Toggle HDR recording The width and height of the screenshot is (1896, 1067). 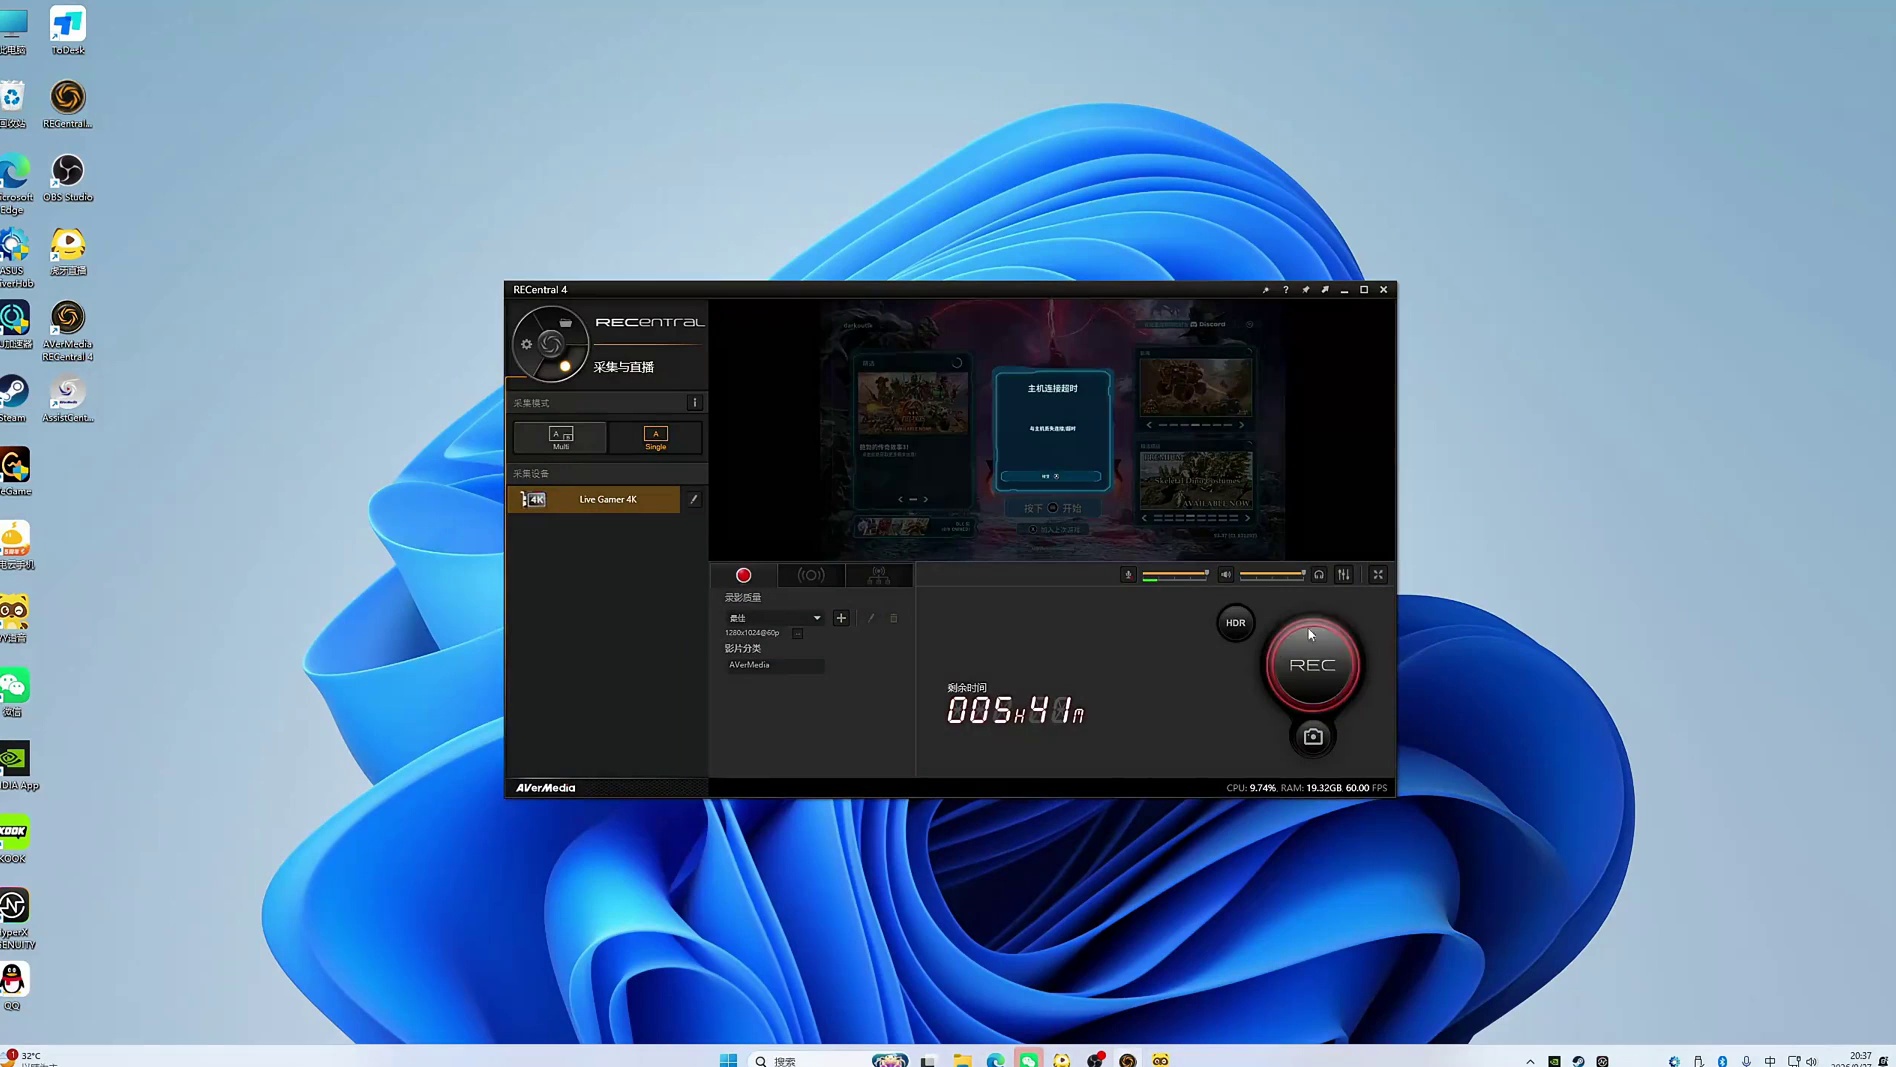[x=1236, y=623]
